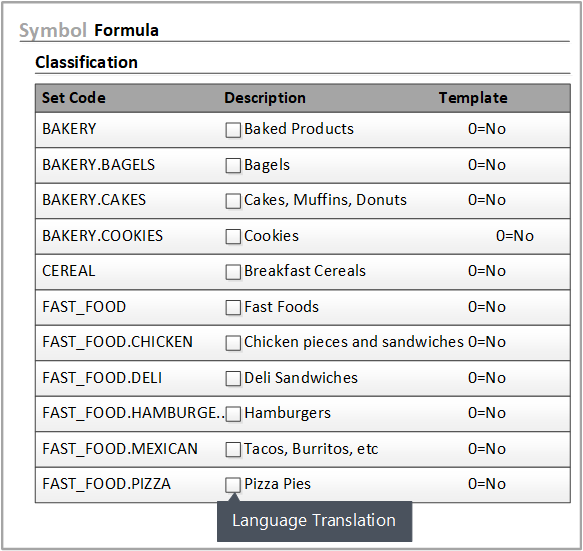
Task: Switch to the Symbol tab
Action: point(53,30)
